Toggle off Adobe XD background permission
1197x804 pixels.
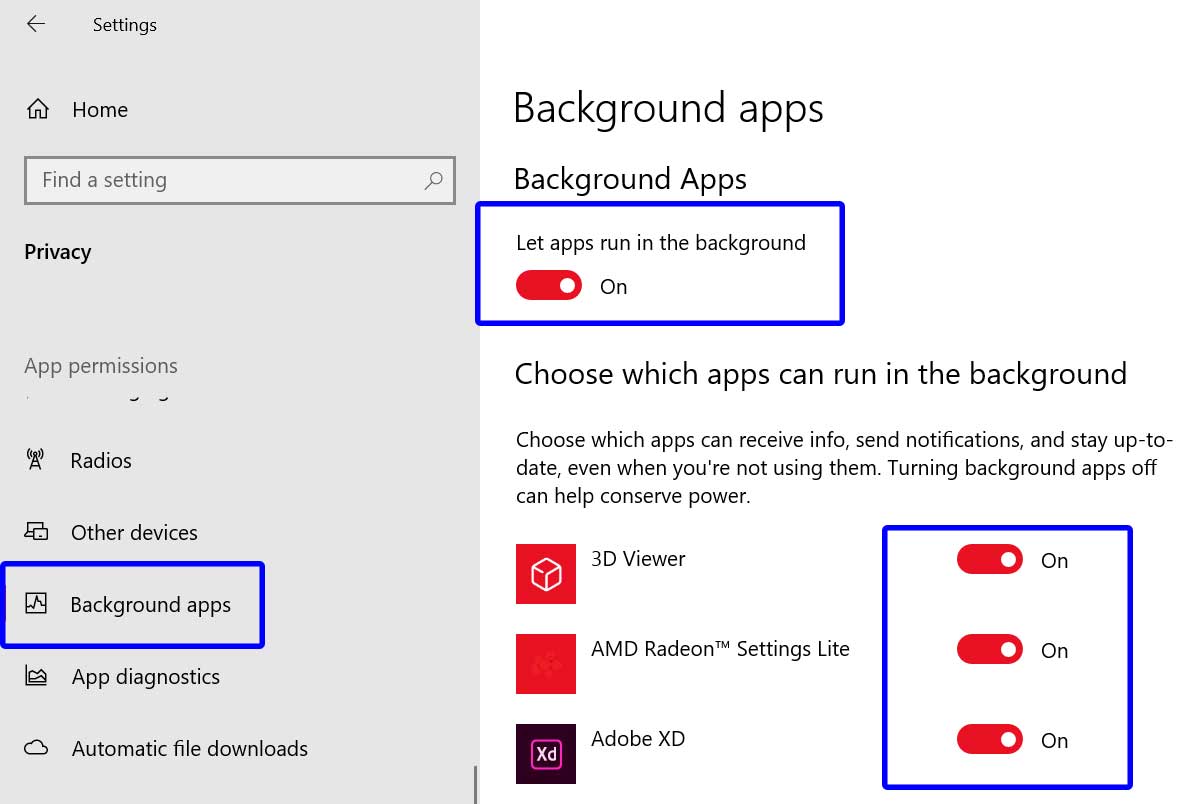point(989,739)
